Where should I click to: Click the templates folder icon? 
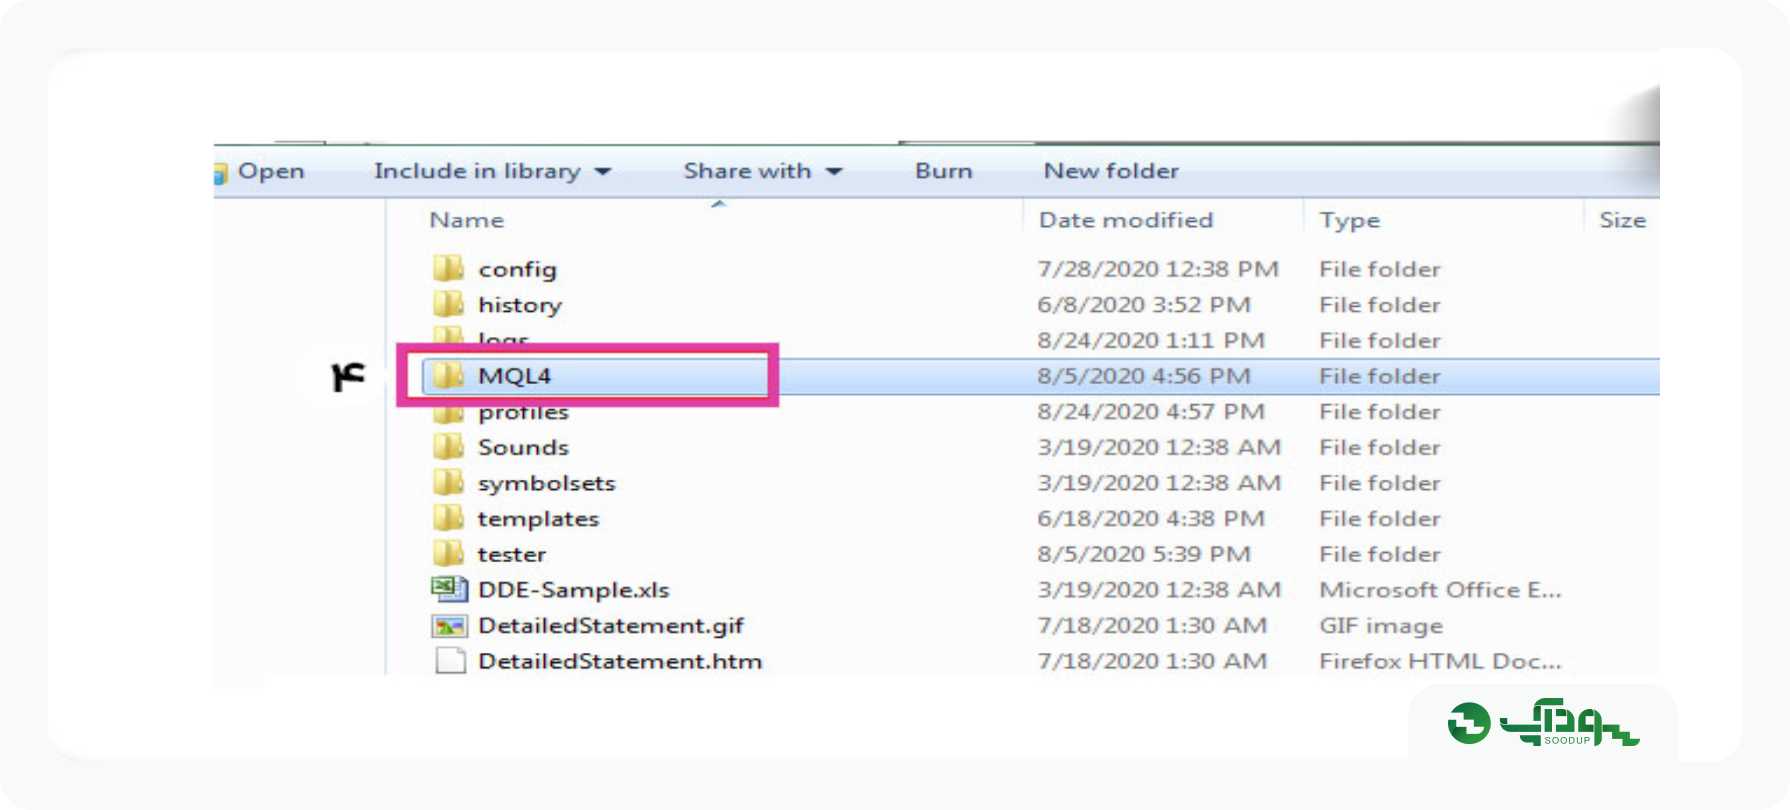pos(449,517)
